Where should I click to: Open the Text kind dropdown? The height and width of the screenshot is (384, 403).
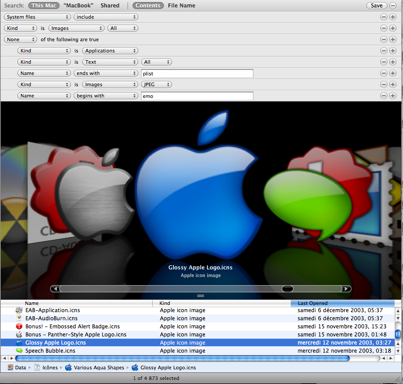(110, 62)
